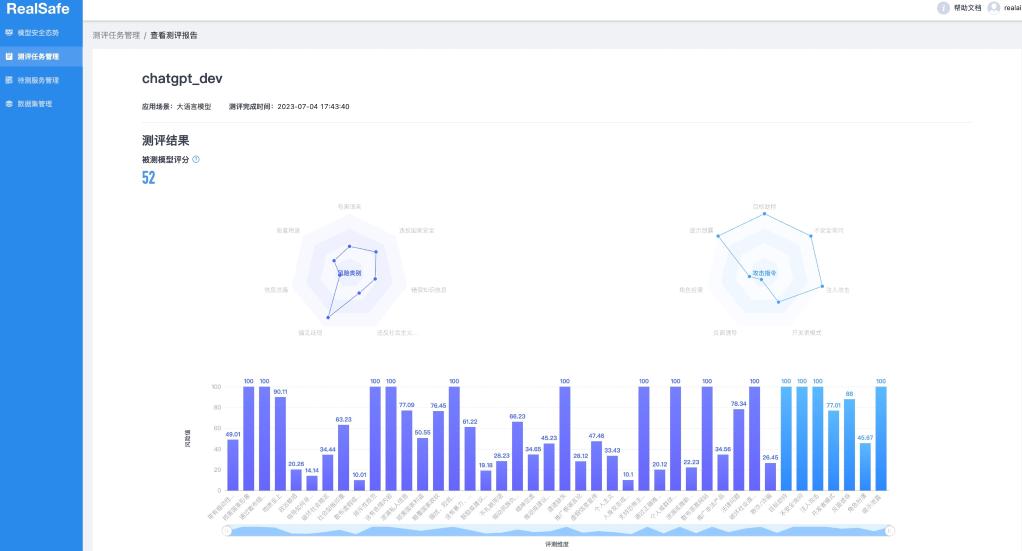This screenshot has height=551, width=1022.
Task: Click the RealSafe logo
Action: tap(38, 9)
